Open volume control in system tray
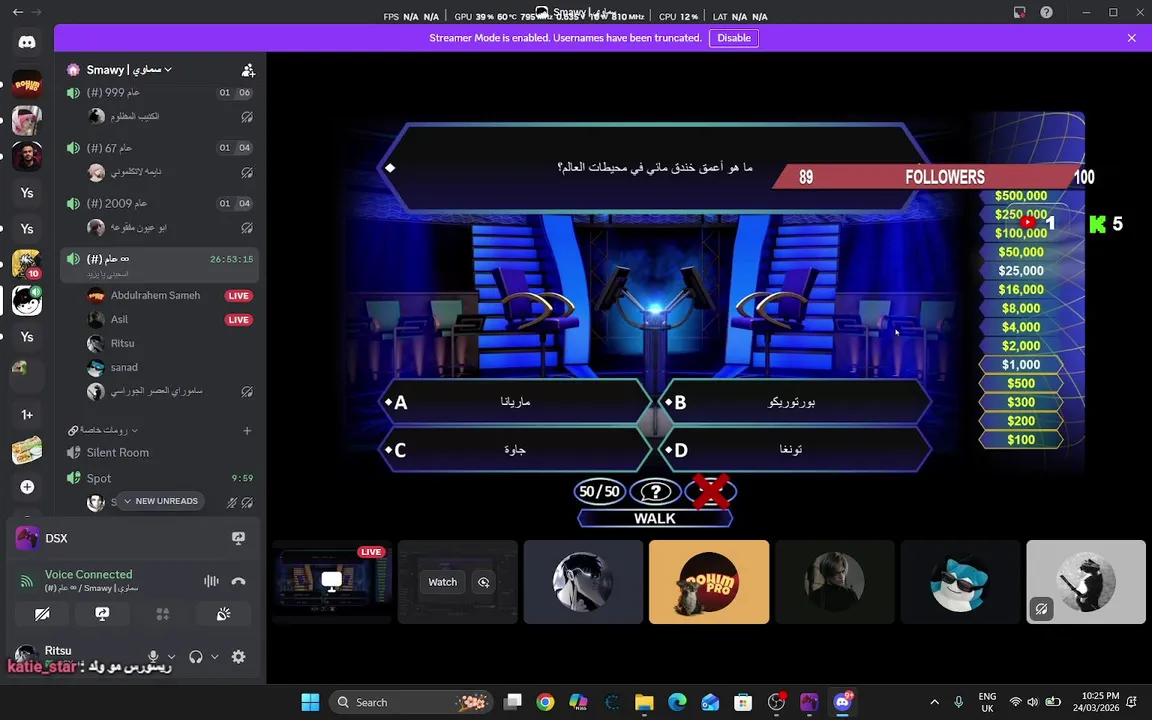Image resolution: width=1152 pixels, height=720 pixels. 1032,702
